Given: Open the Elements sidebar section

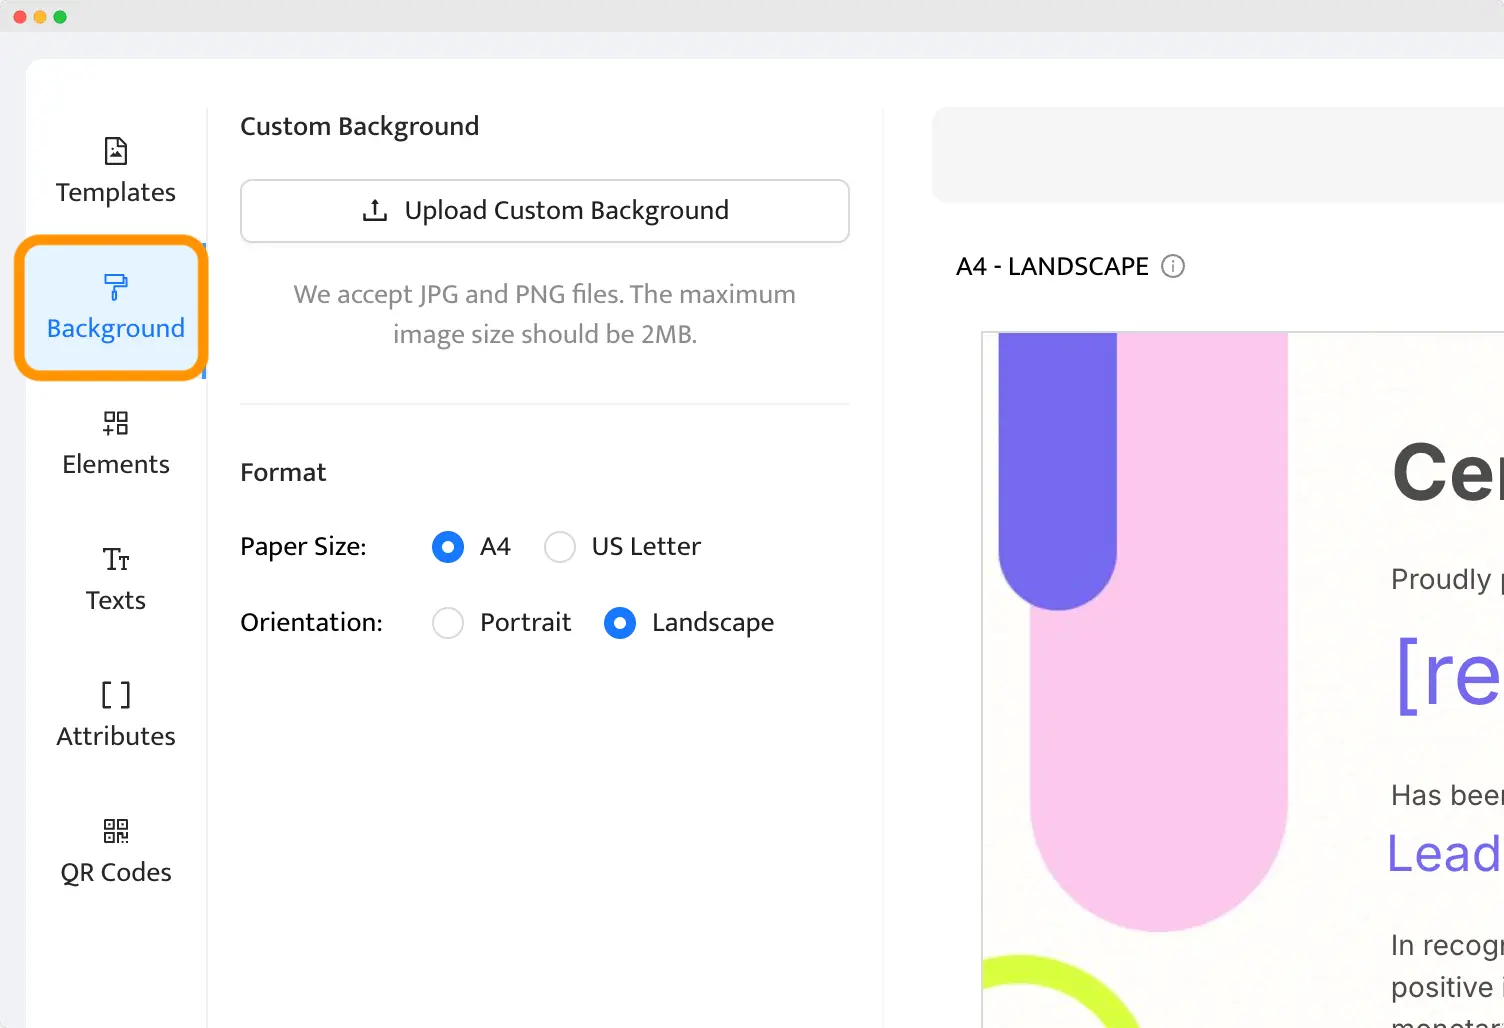Looking at the screenshot, I should tap(116, 444).
